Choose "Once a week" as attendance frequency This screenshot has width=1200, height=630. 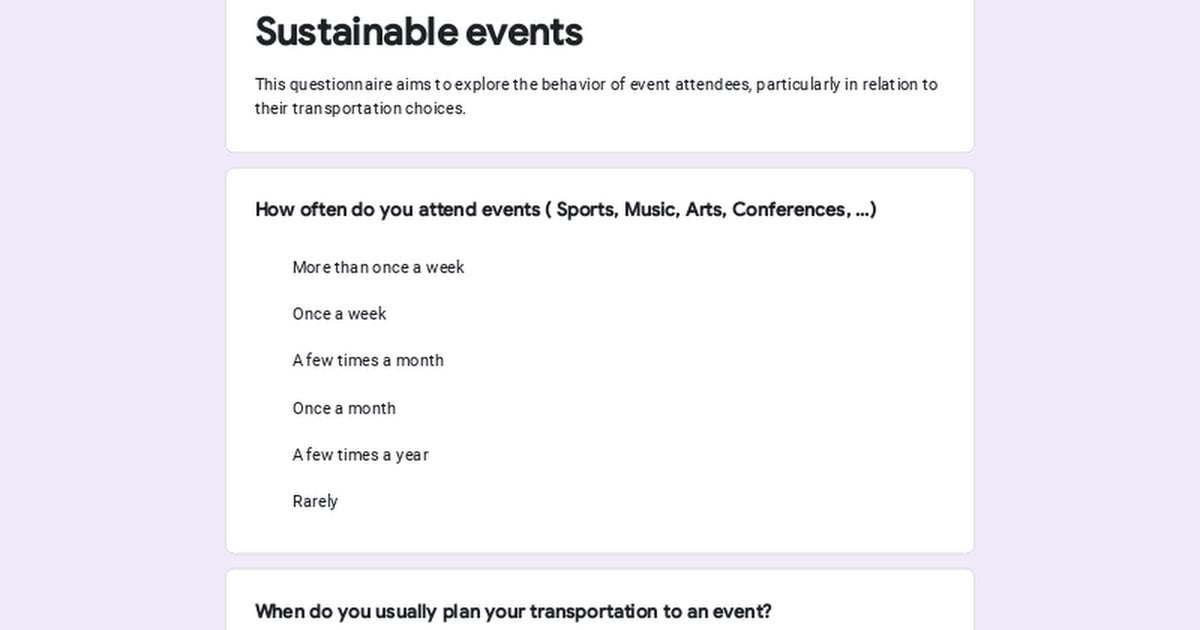tap(339, 314)
